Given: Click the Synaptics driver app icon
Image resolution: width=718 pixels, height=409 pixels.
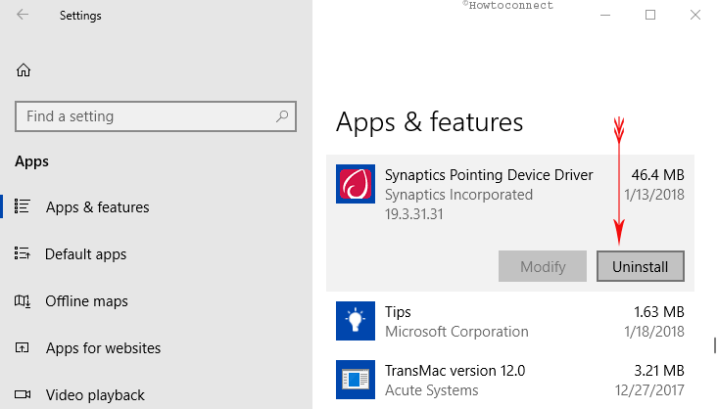Looking at the screenshot, I should coord(355,184).
